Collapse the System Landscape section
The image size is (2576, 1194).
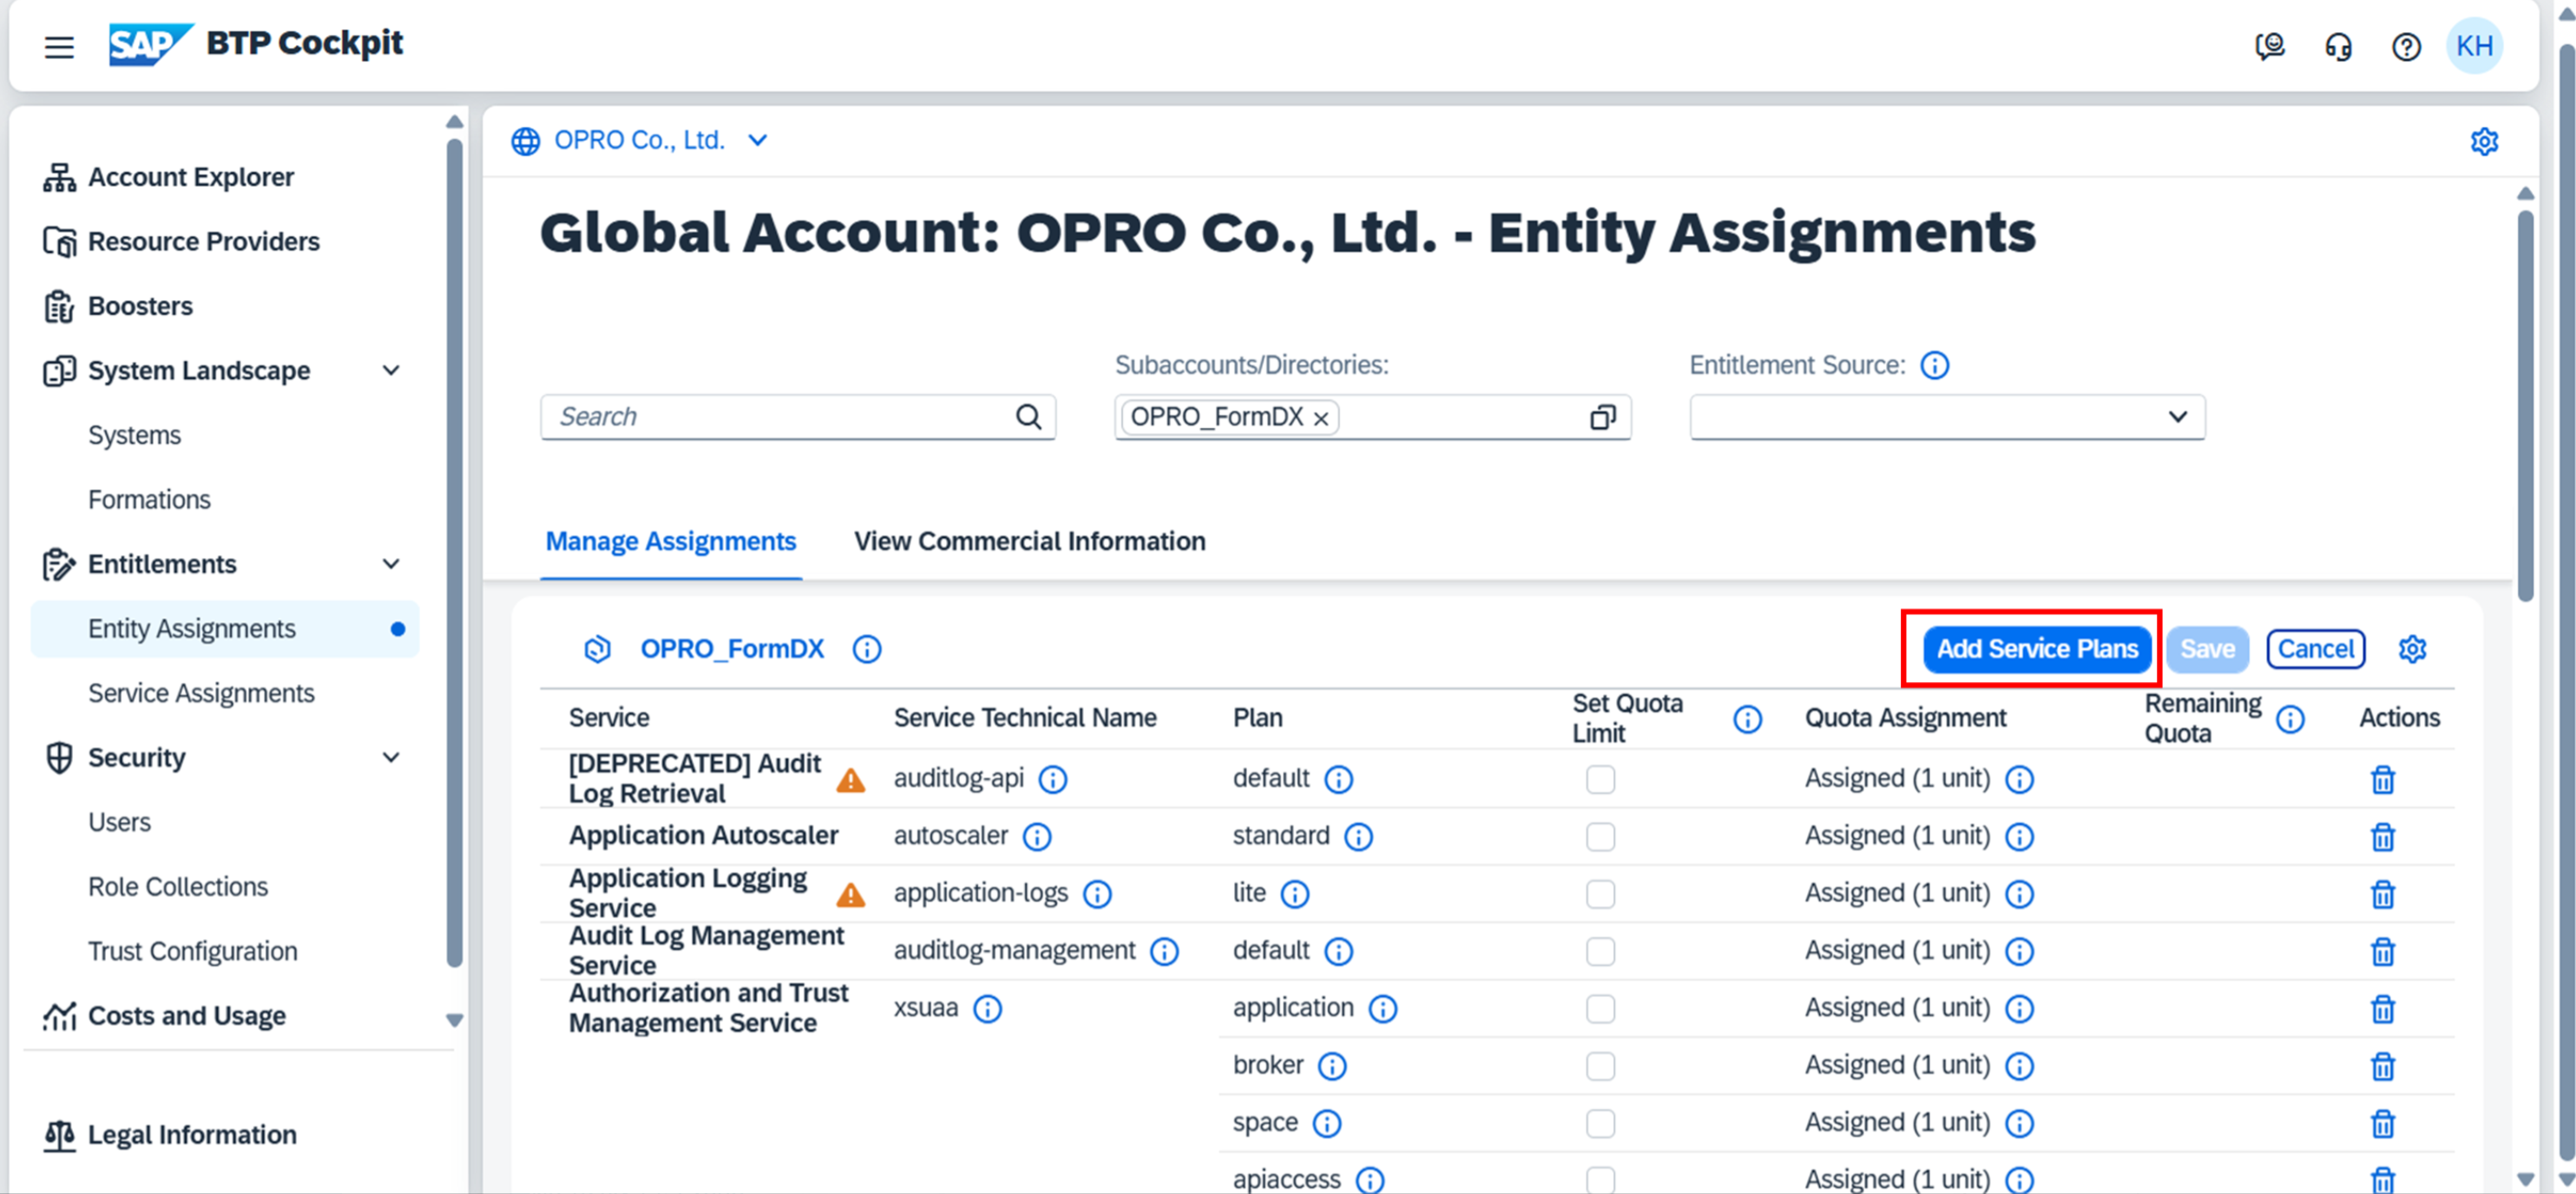point(391,370)
